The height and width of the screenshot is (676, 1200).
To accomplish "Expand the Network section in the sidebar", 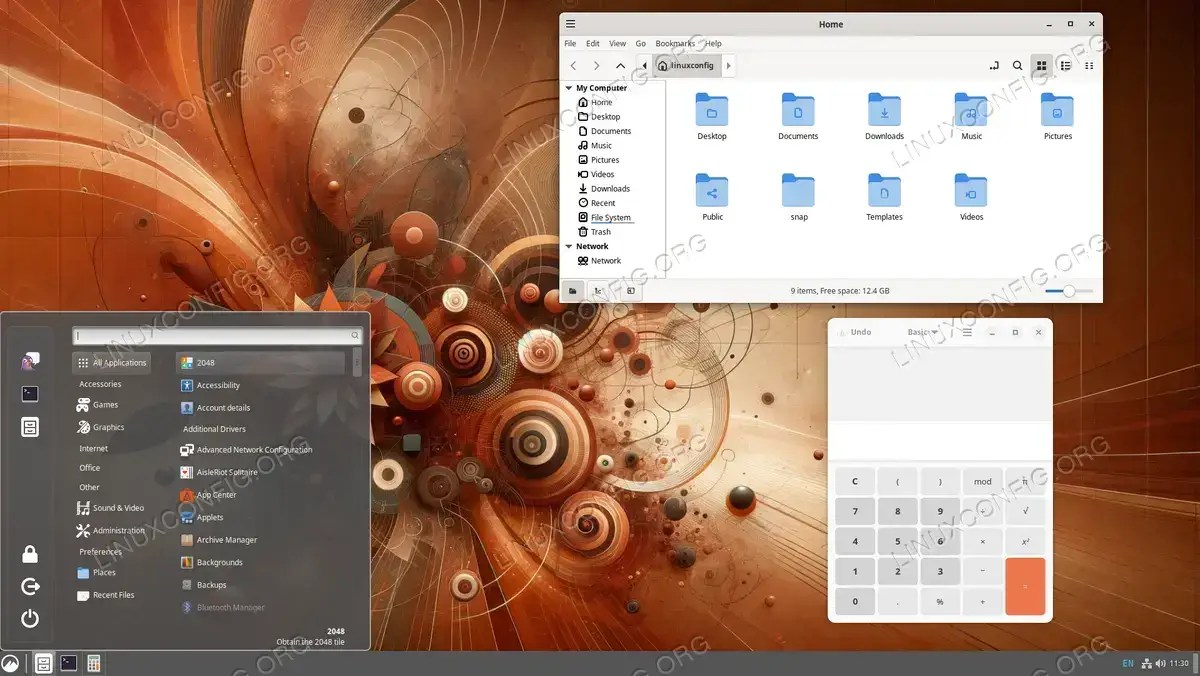I will point(570,246).
